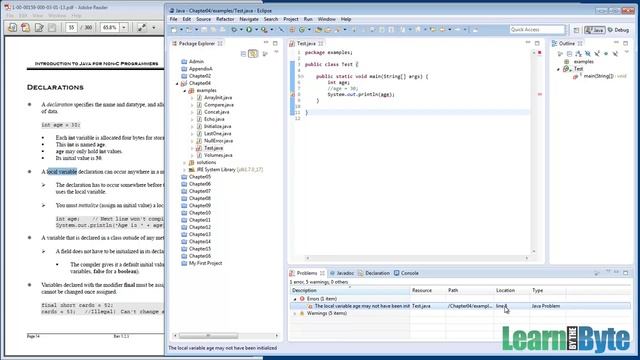Minimize the Package Explorer panel
Viewport: 640px width, 360px height.
coord(266,43)
